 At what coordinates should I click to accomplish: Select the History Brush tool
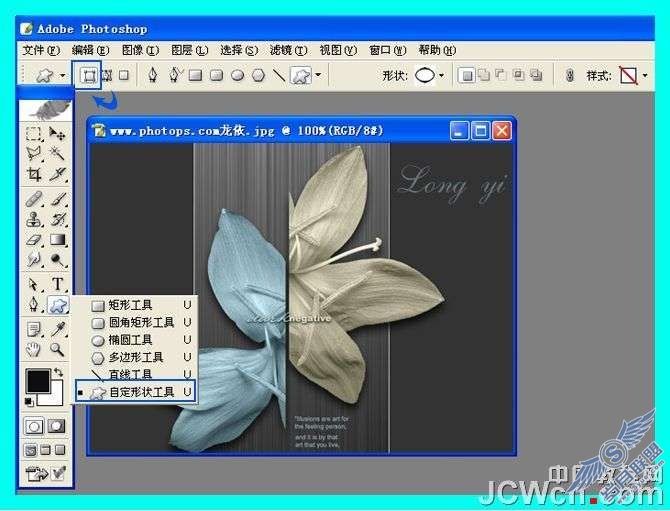[x=57, y=219]
